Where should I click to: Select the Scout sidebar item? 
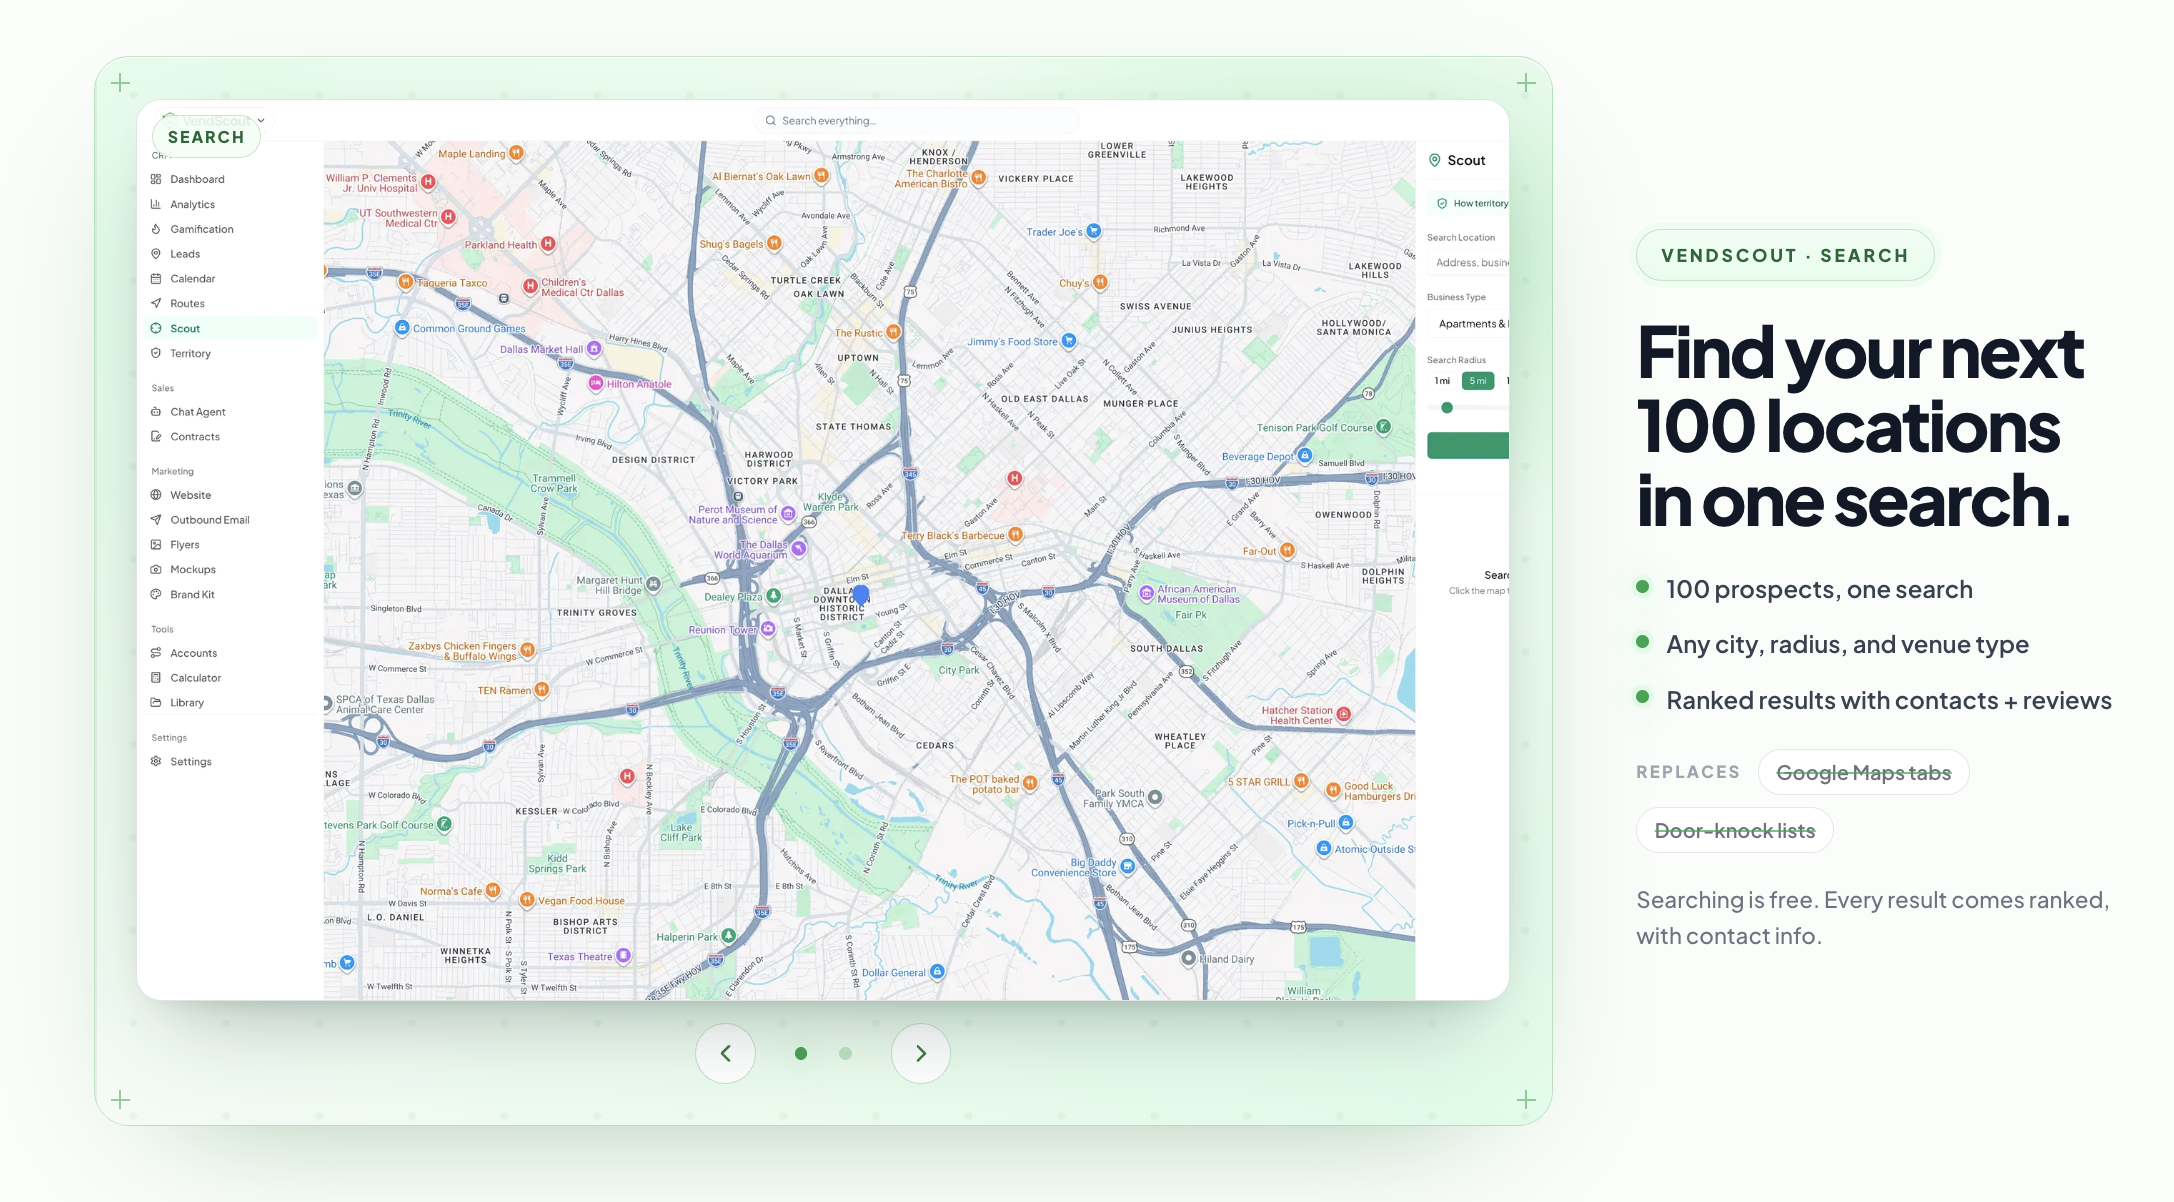point(230,328)
